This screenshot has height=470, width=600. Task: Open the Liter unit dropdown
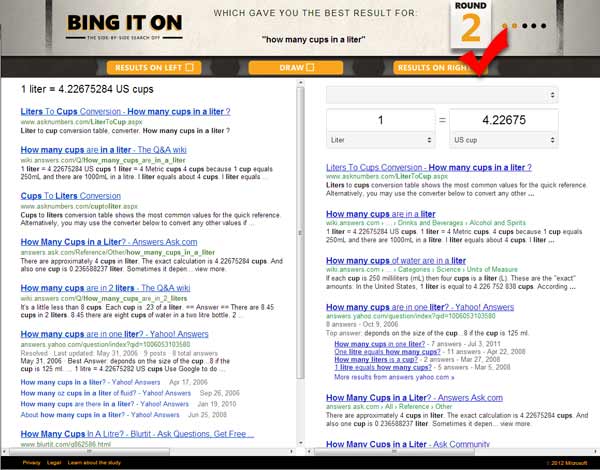coord(380,140)
